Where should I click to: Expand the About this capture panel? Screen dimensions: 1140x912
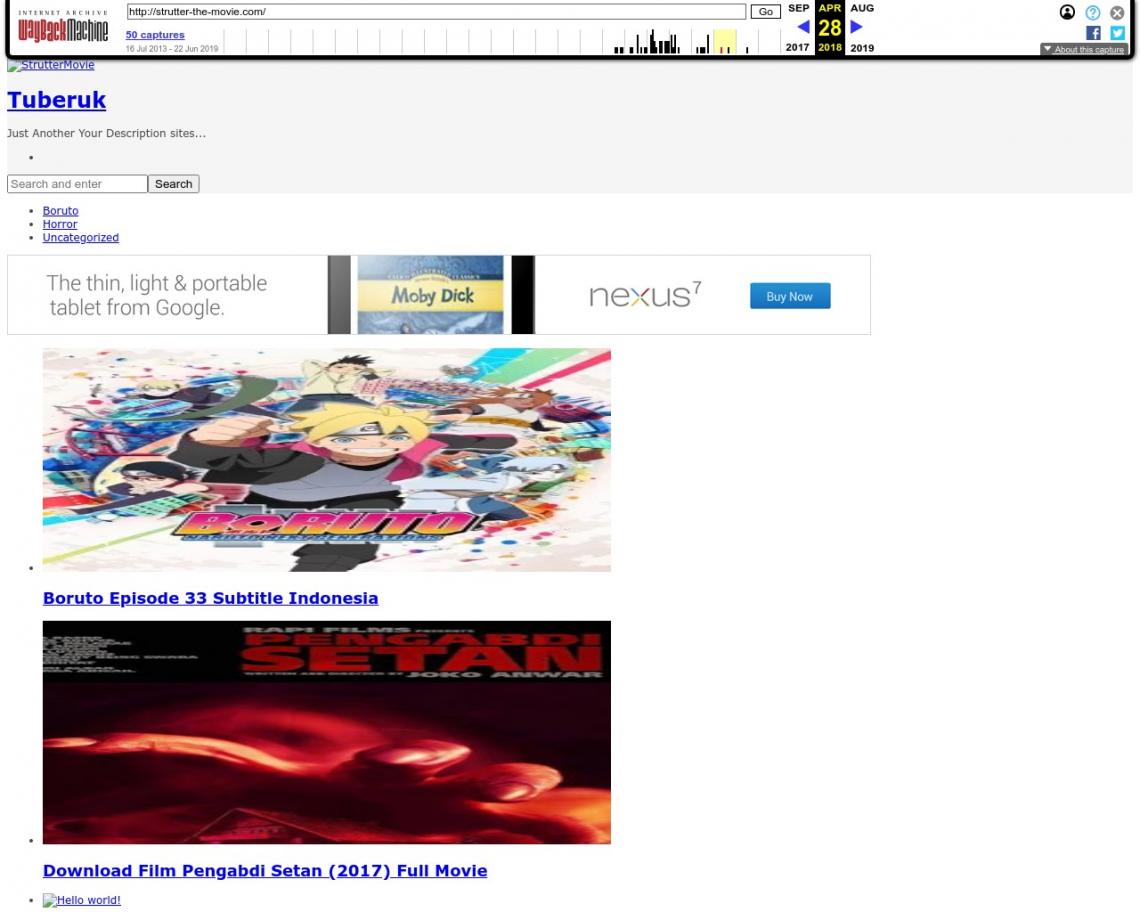pos(1083,49)
